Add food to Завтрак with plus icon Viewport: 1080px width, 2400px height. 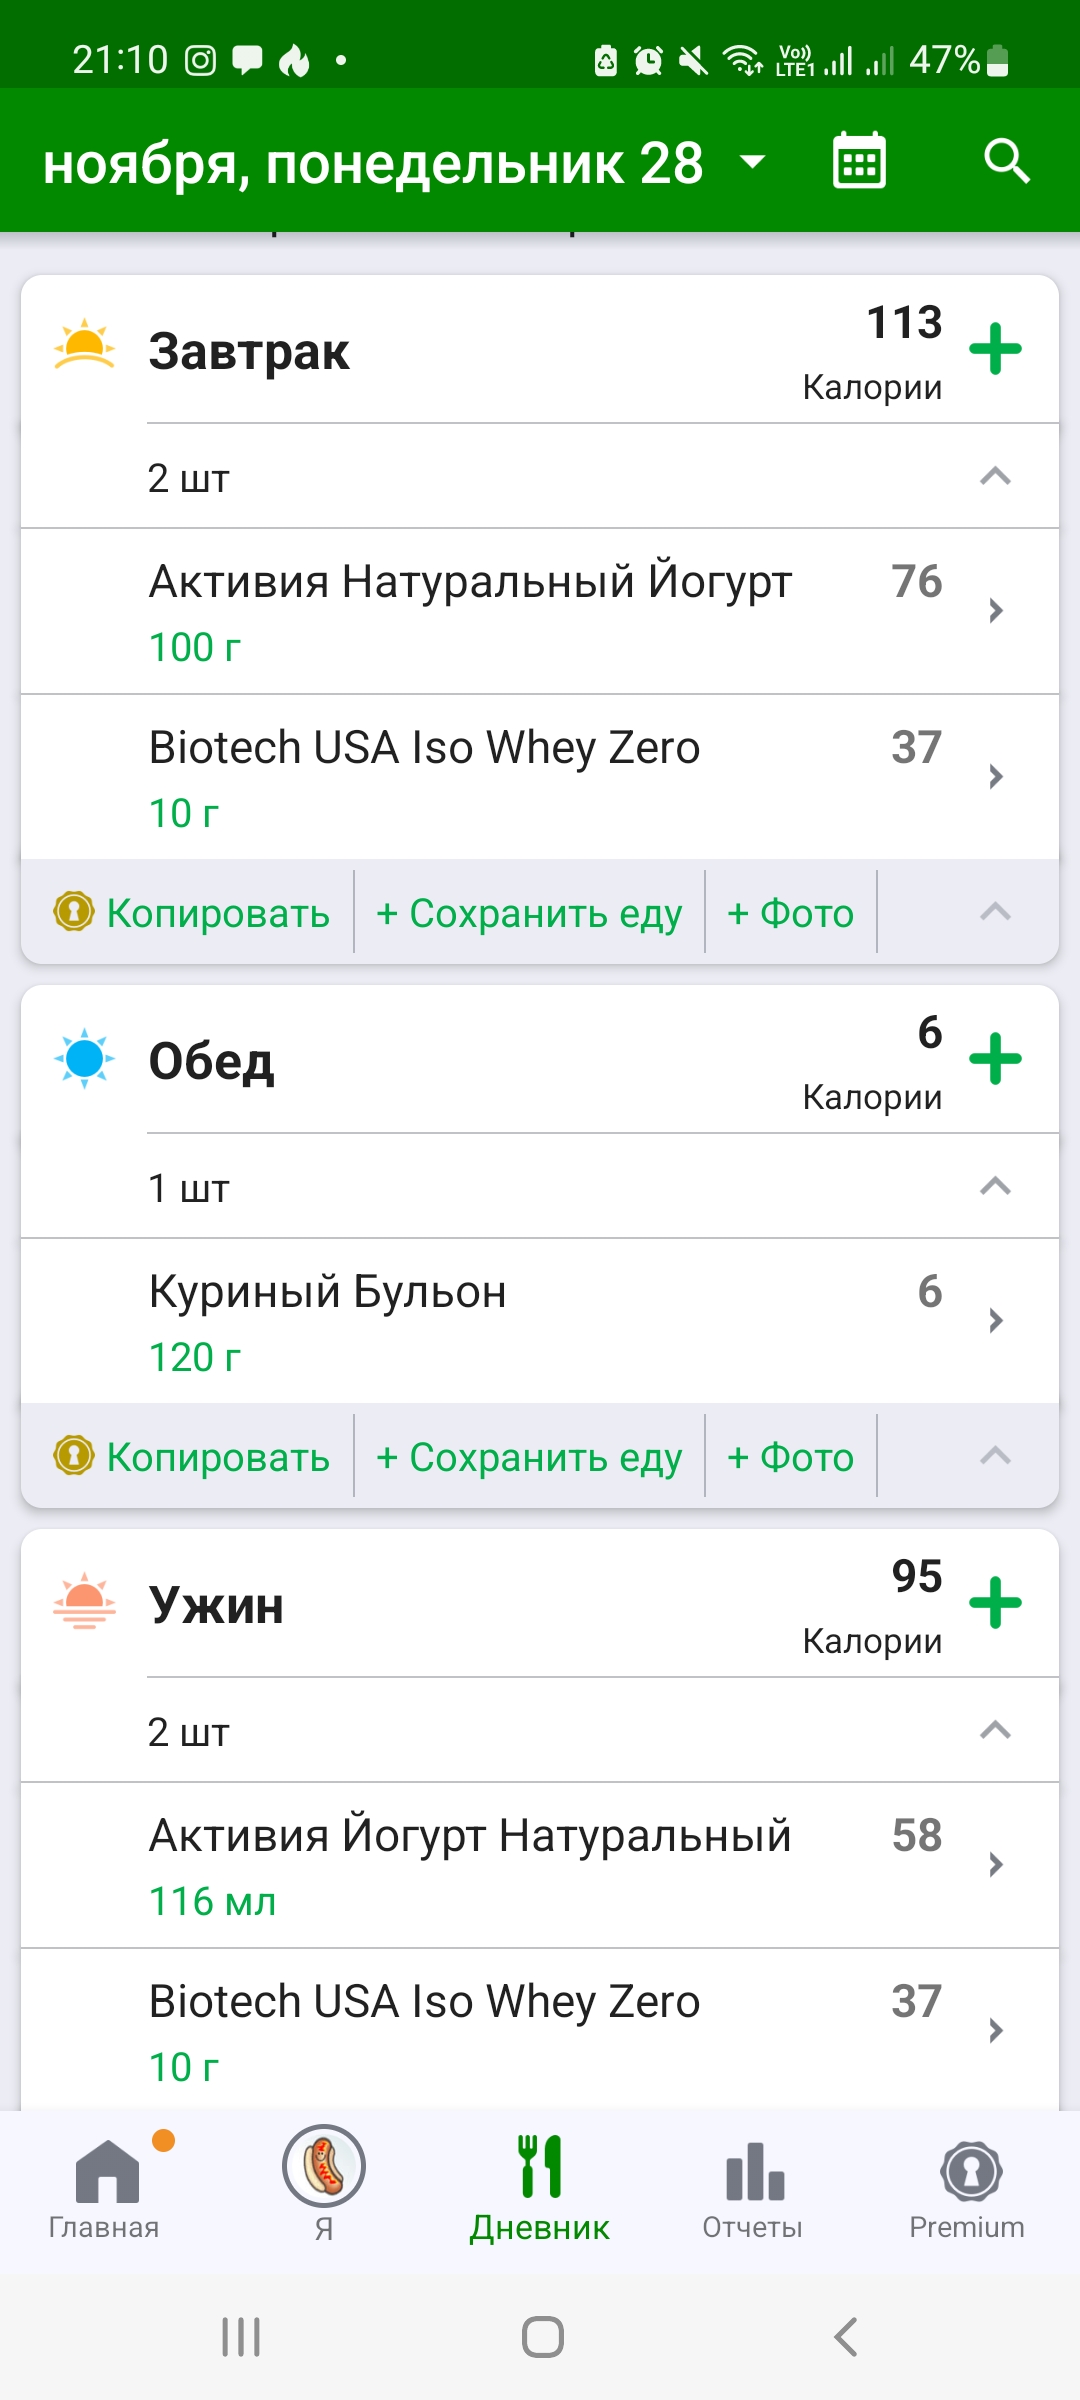pos(995,349)
